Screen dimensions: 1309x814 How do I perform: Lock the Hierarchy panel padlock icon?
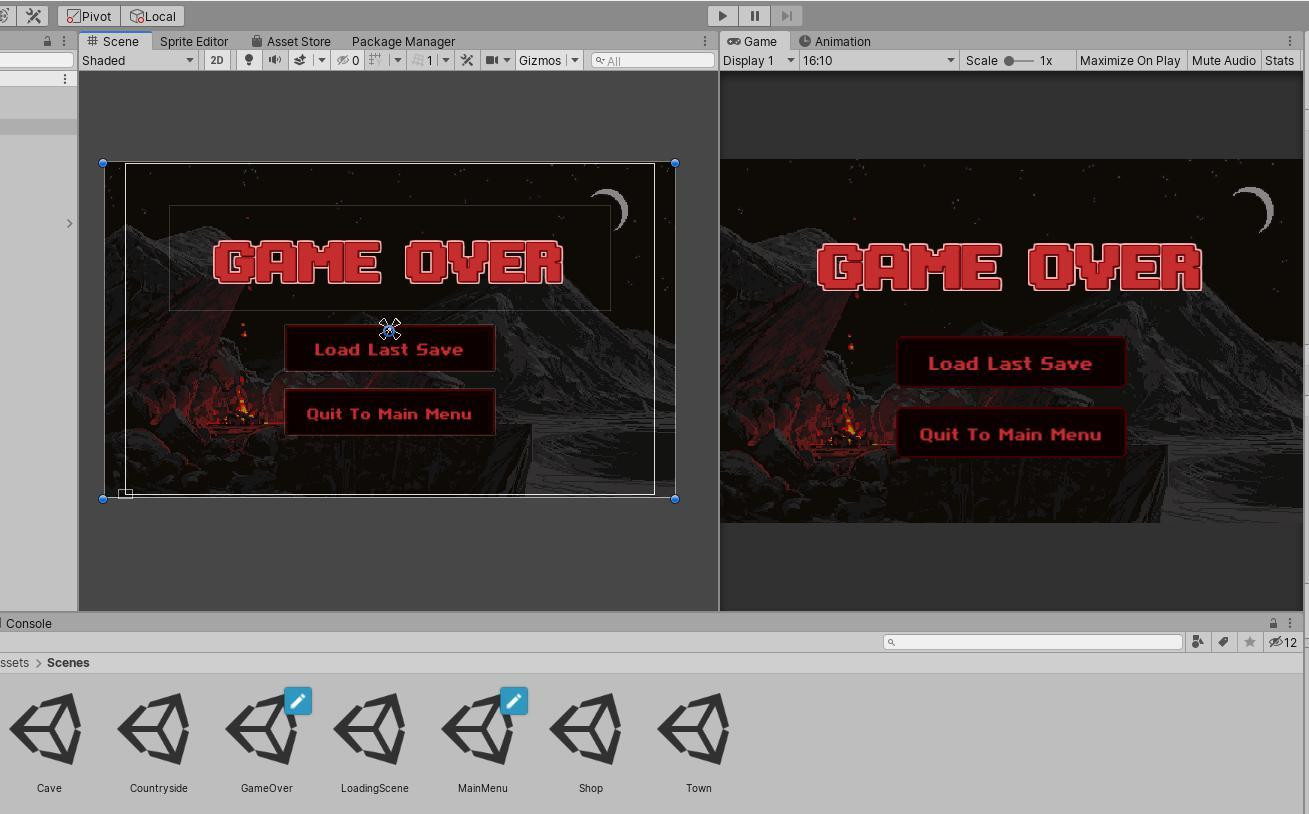tap(47, 41)
